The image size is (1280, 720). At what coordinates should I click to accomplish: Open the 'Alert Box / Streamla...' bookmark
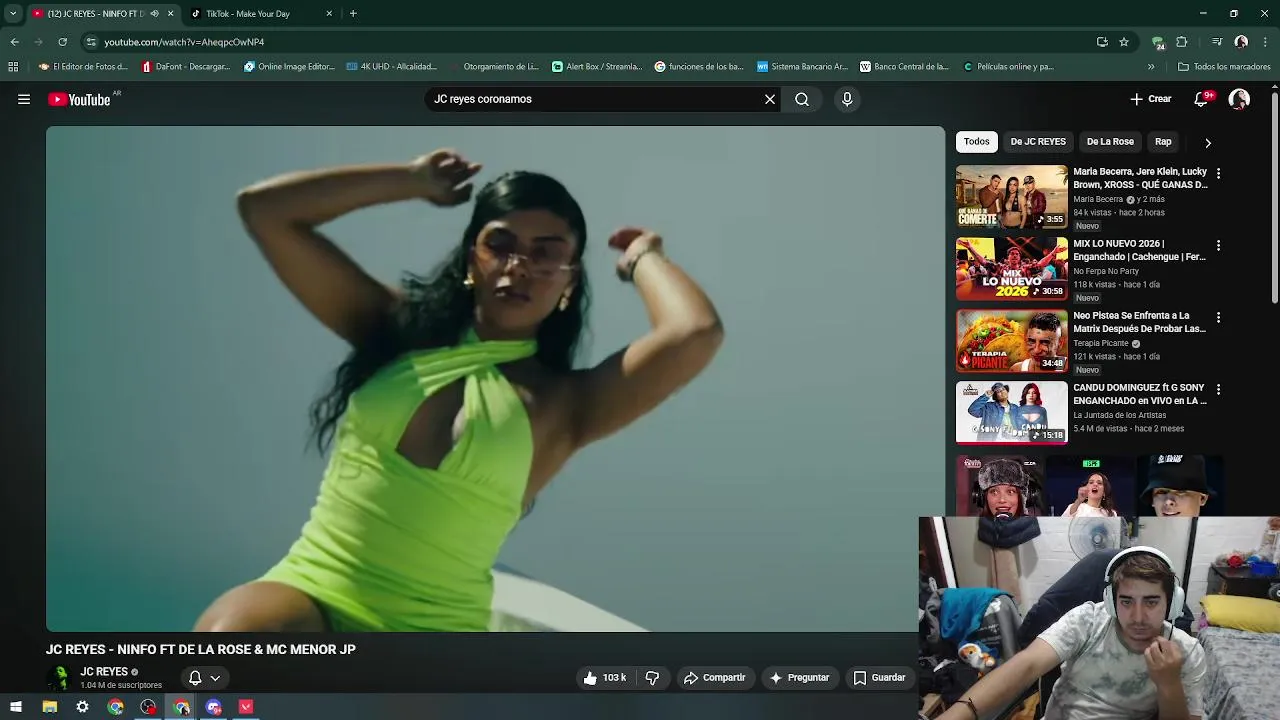[x=597, y=67]
